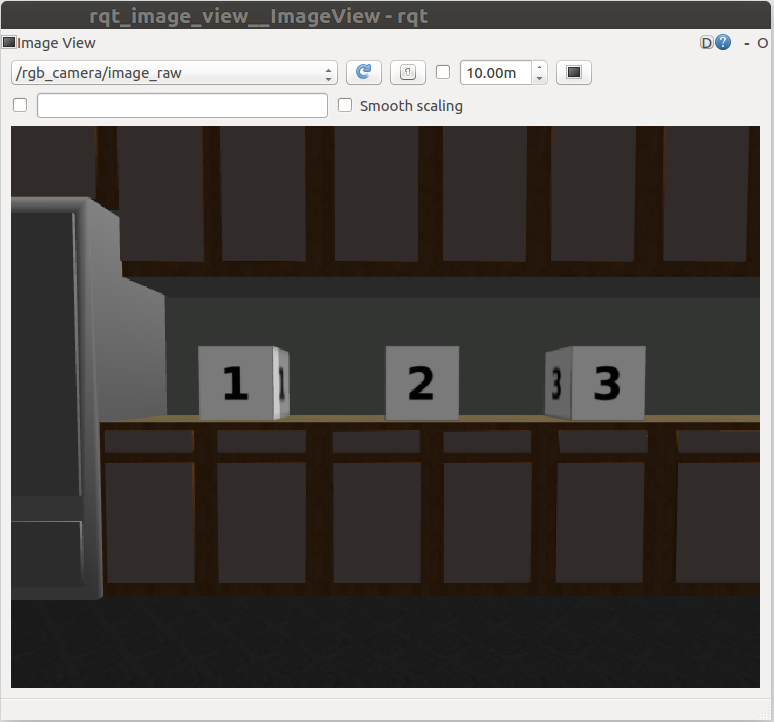Toggle the checkbox left of the empty text field
The image size is (774, 722).
pos(20,105)
